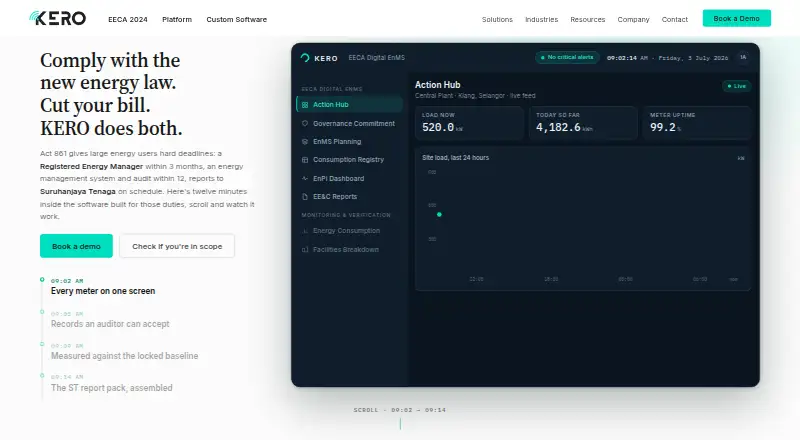Viewport: 800px width, 440px height.
Task: Open the Industries navigation link
Action: click(x=541, y=19)
